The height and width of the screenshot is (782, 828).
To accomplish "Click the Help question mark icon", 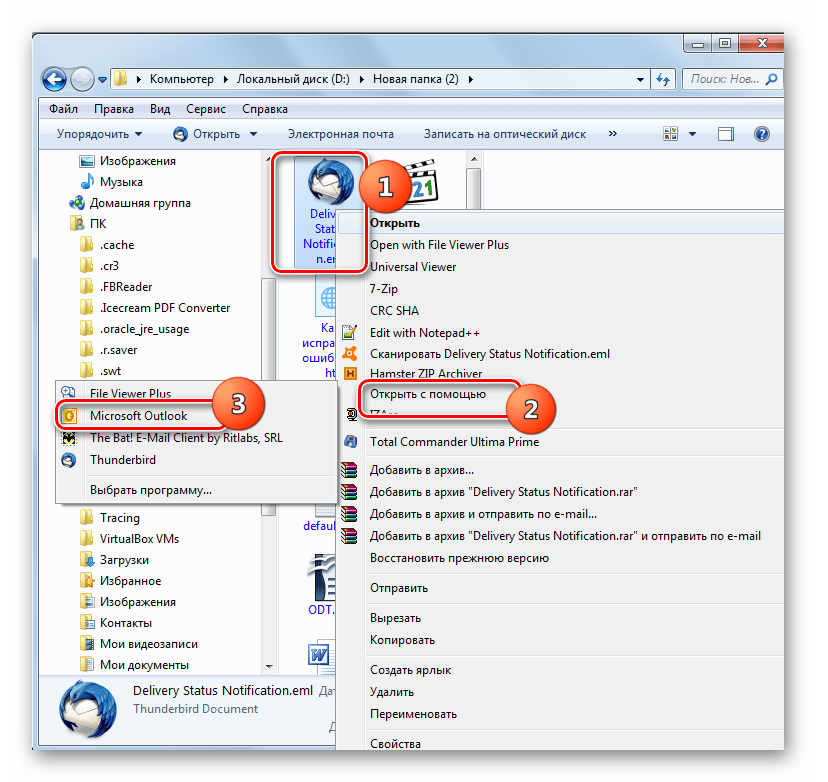I will (761, 134).
